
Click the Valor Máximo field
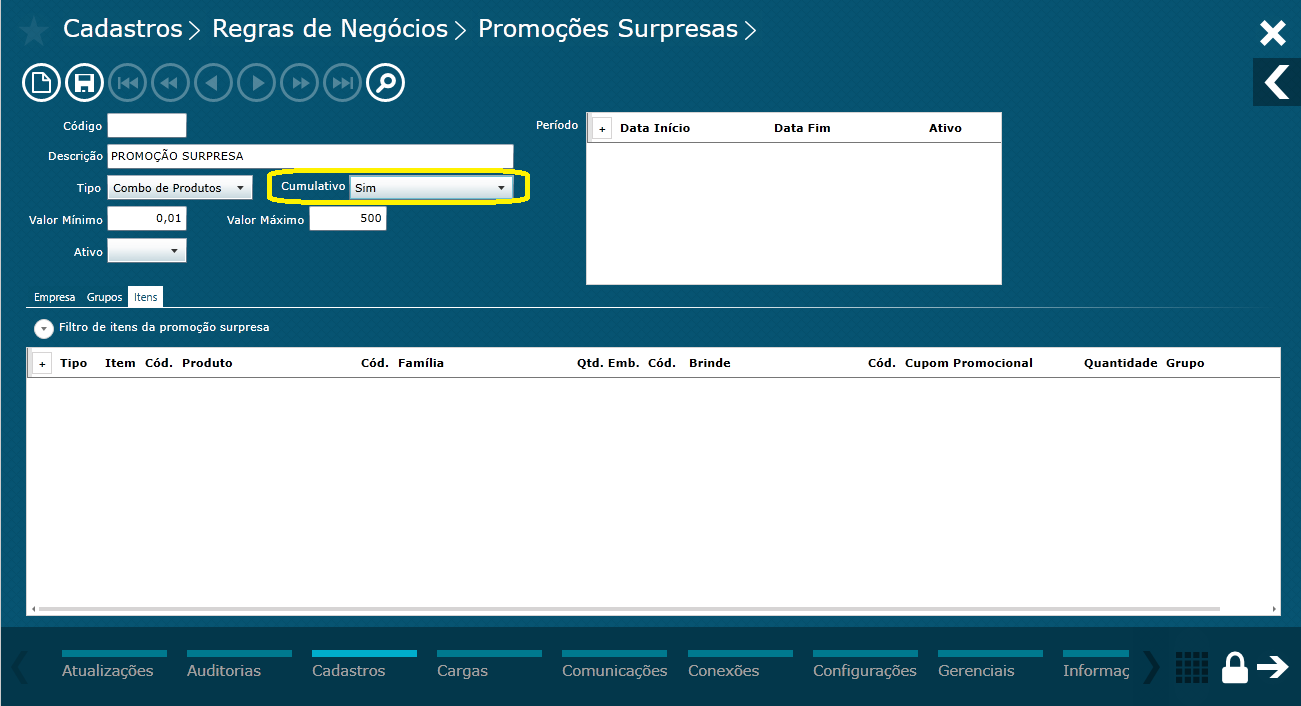(348, 219)
